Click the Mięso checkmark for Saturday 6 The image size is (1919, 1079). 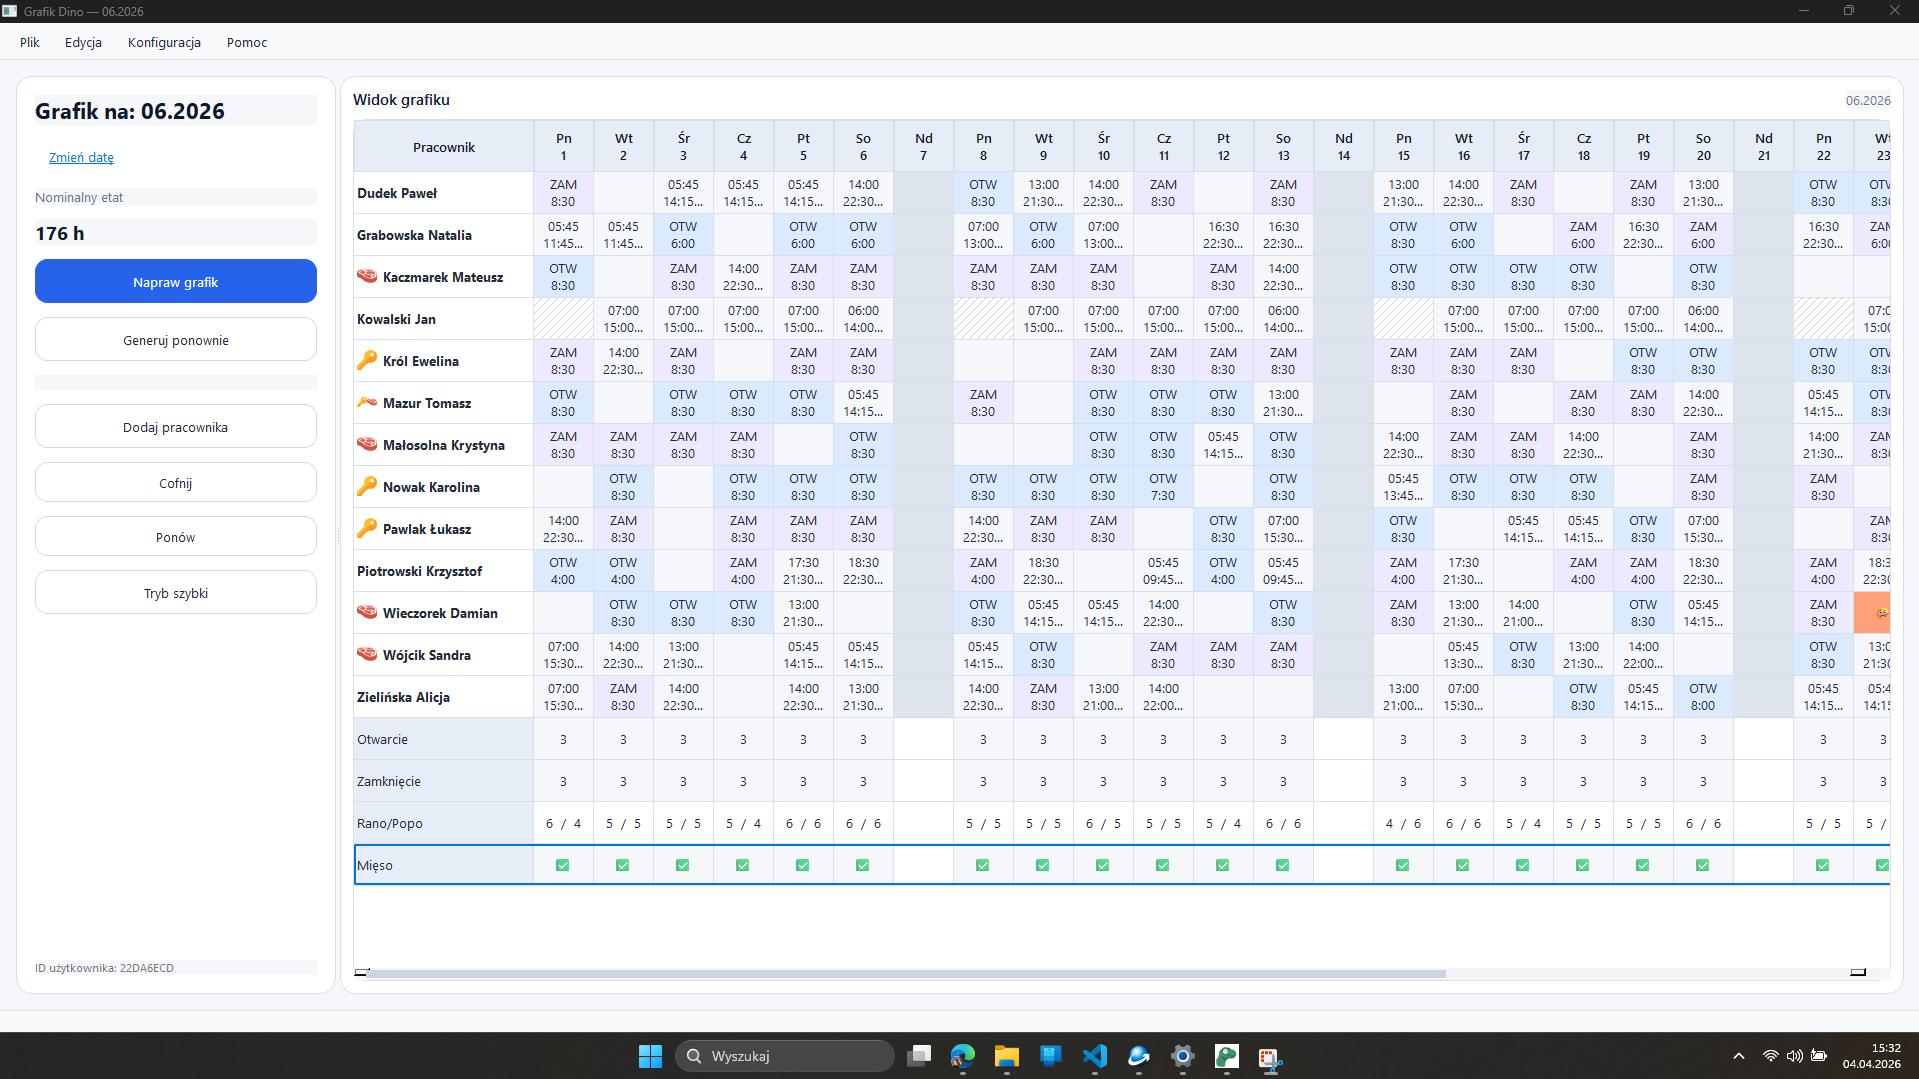(x=863, y=865)
